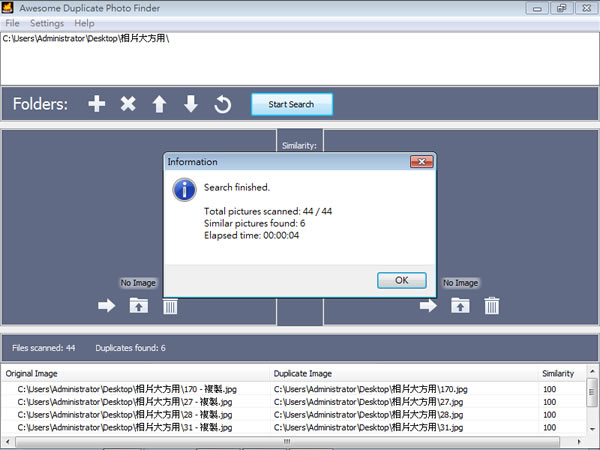The height and width of the screenshot is (450, 600).
Task: Move folder down with the down arrow
Action: pyautogui.click(x=191, y=104)
